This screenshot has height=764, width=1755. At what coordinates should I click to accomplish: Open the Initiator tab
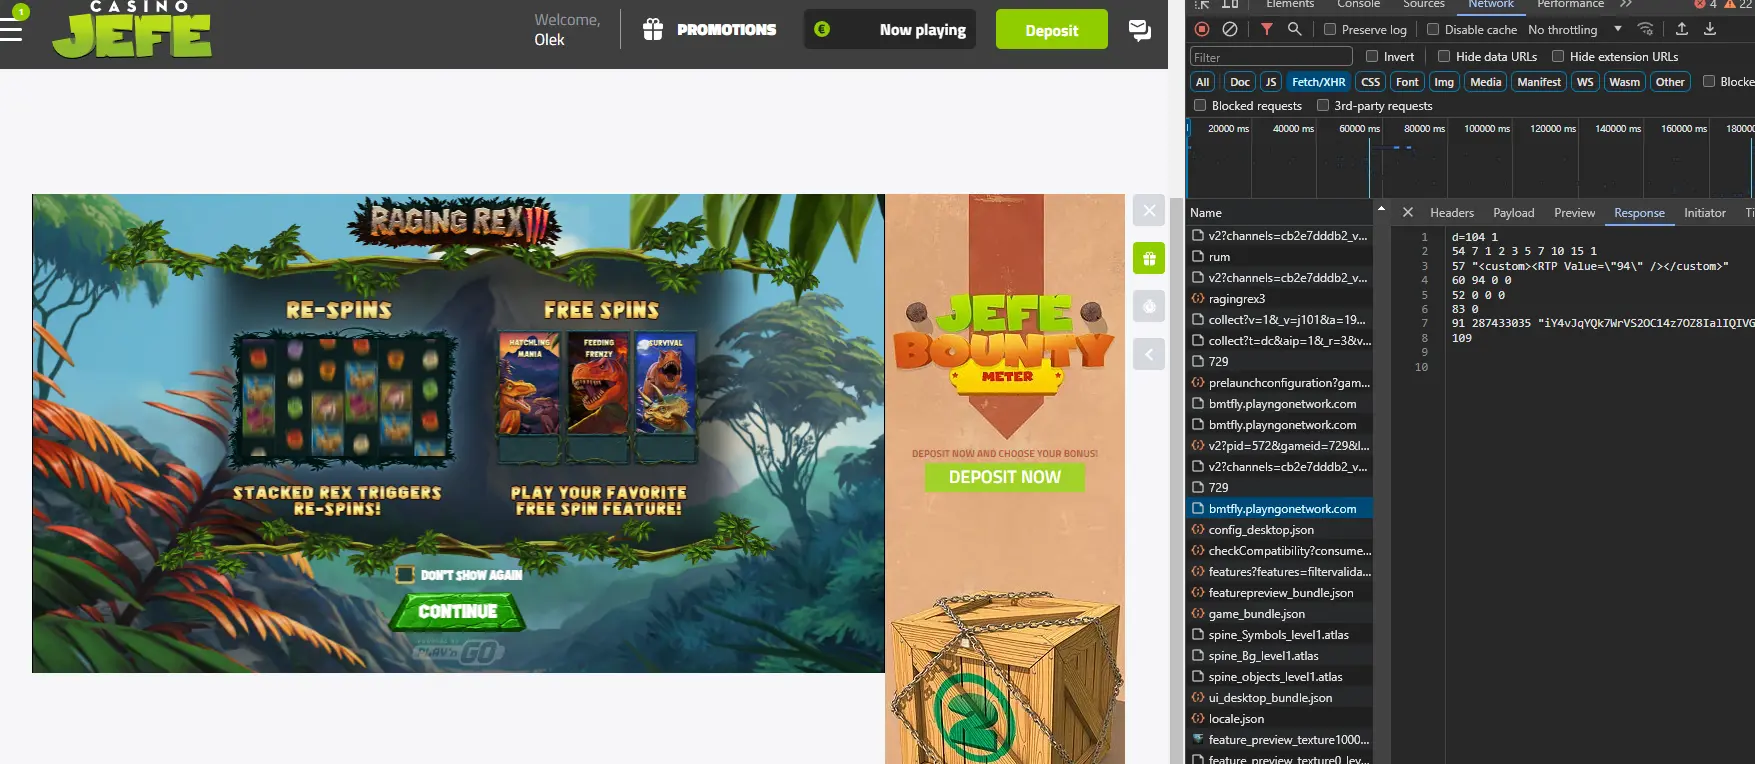click(x=1704, y=212)
